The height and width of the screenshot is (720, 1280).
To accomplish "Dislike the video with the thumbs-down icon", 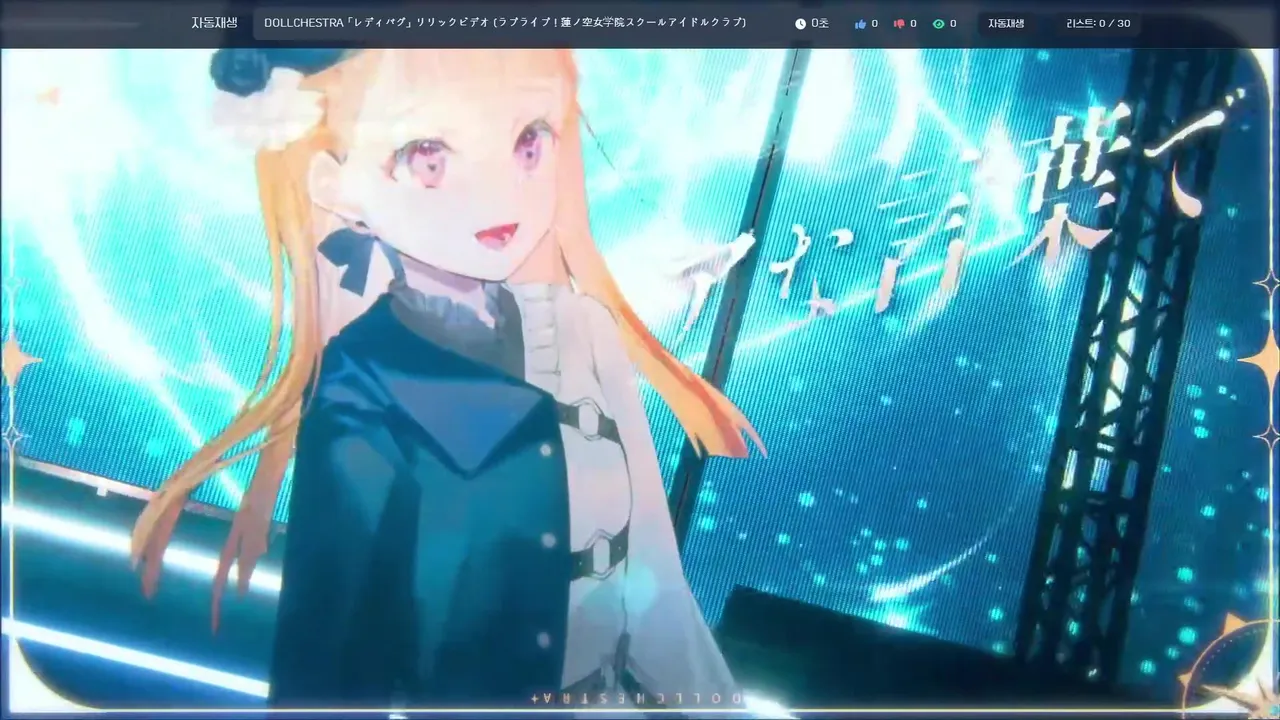I will point(899,23).
